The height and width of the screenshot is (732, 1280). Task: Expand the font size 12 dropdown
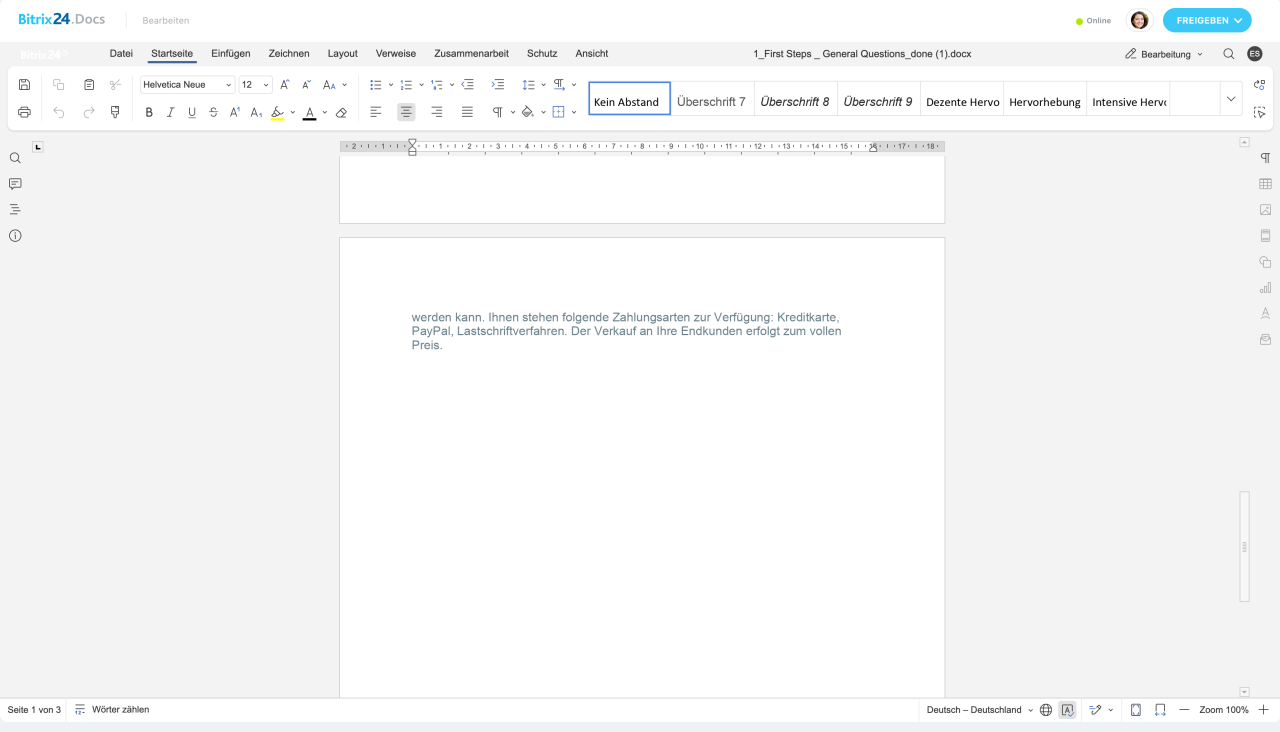point(266,85)
